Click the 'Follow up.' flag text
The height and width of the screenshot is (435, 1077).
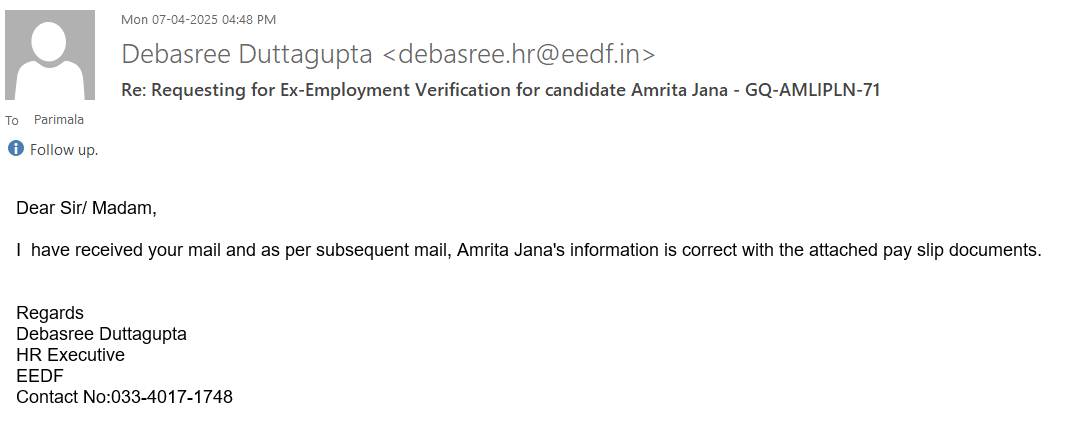(64, 150)
